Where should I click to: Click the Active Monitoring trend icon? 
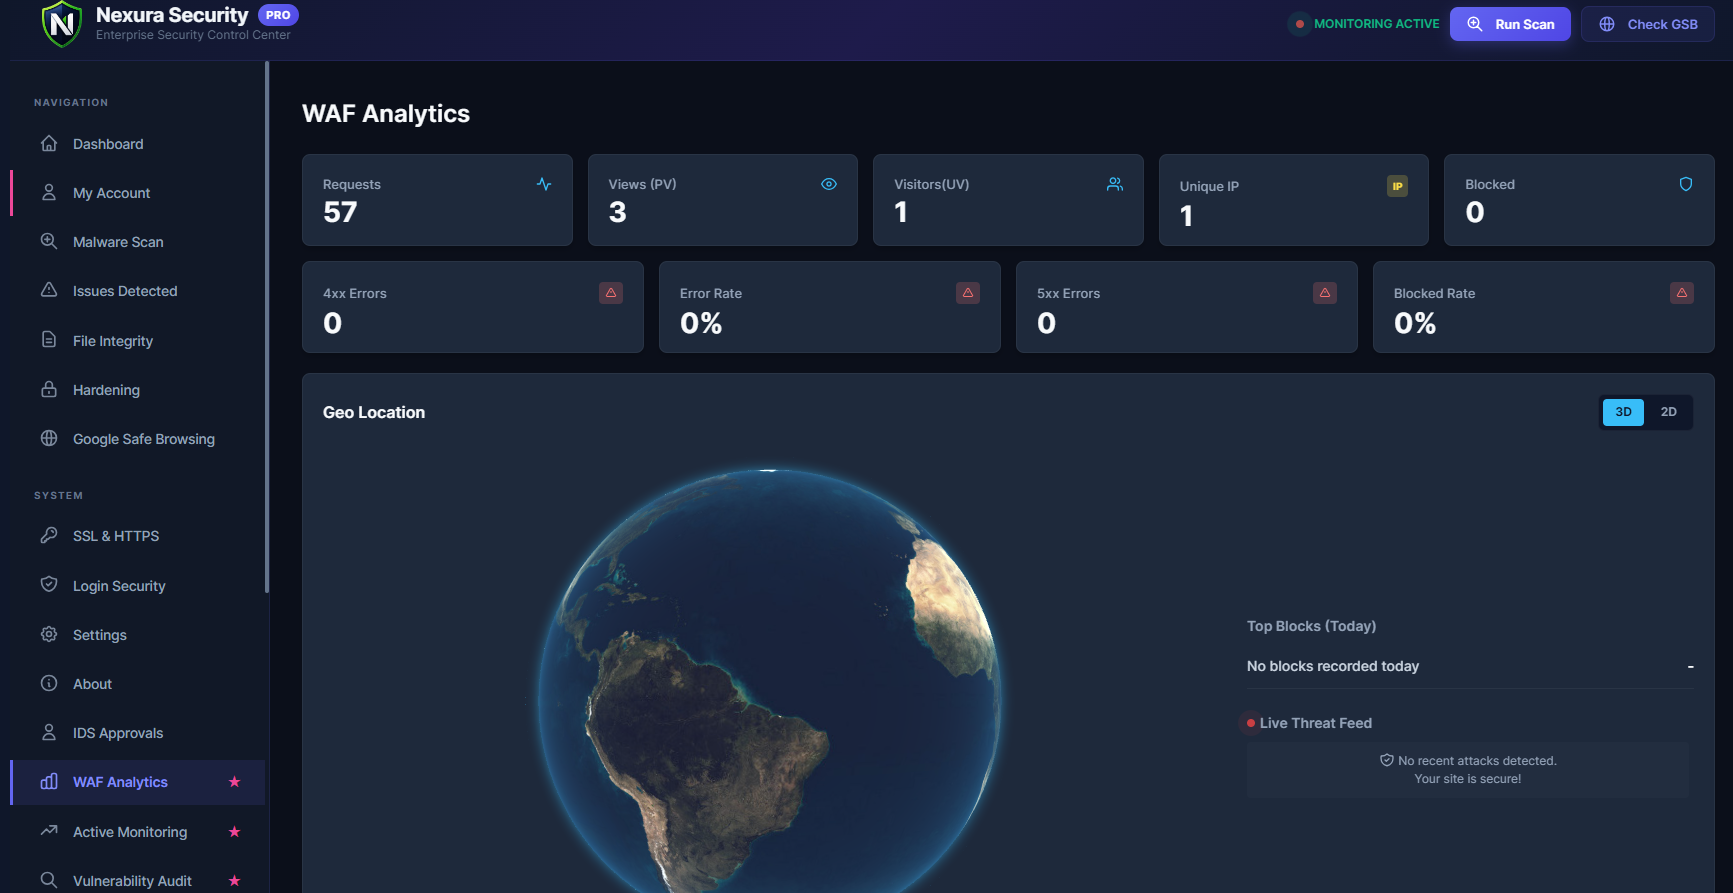tap(49, 831)
